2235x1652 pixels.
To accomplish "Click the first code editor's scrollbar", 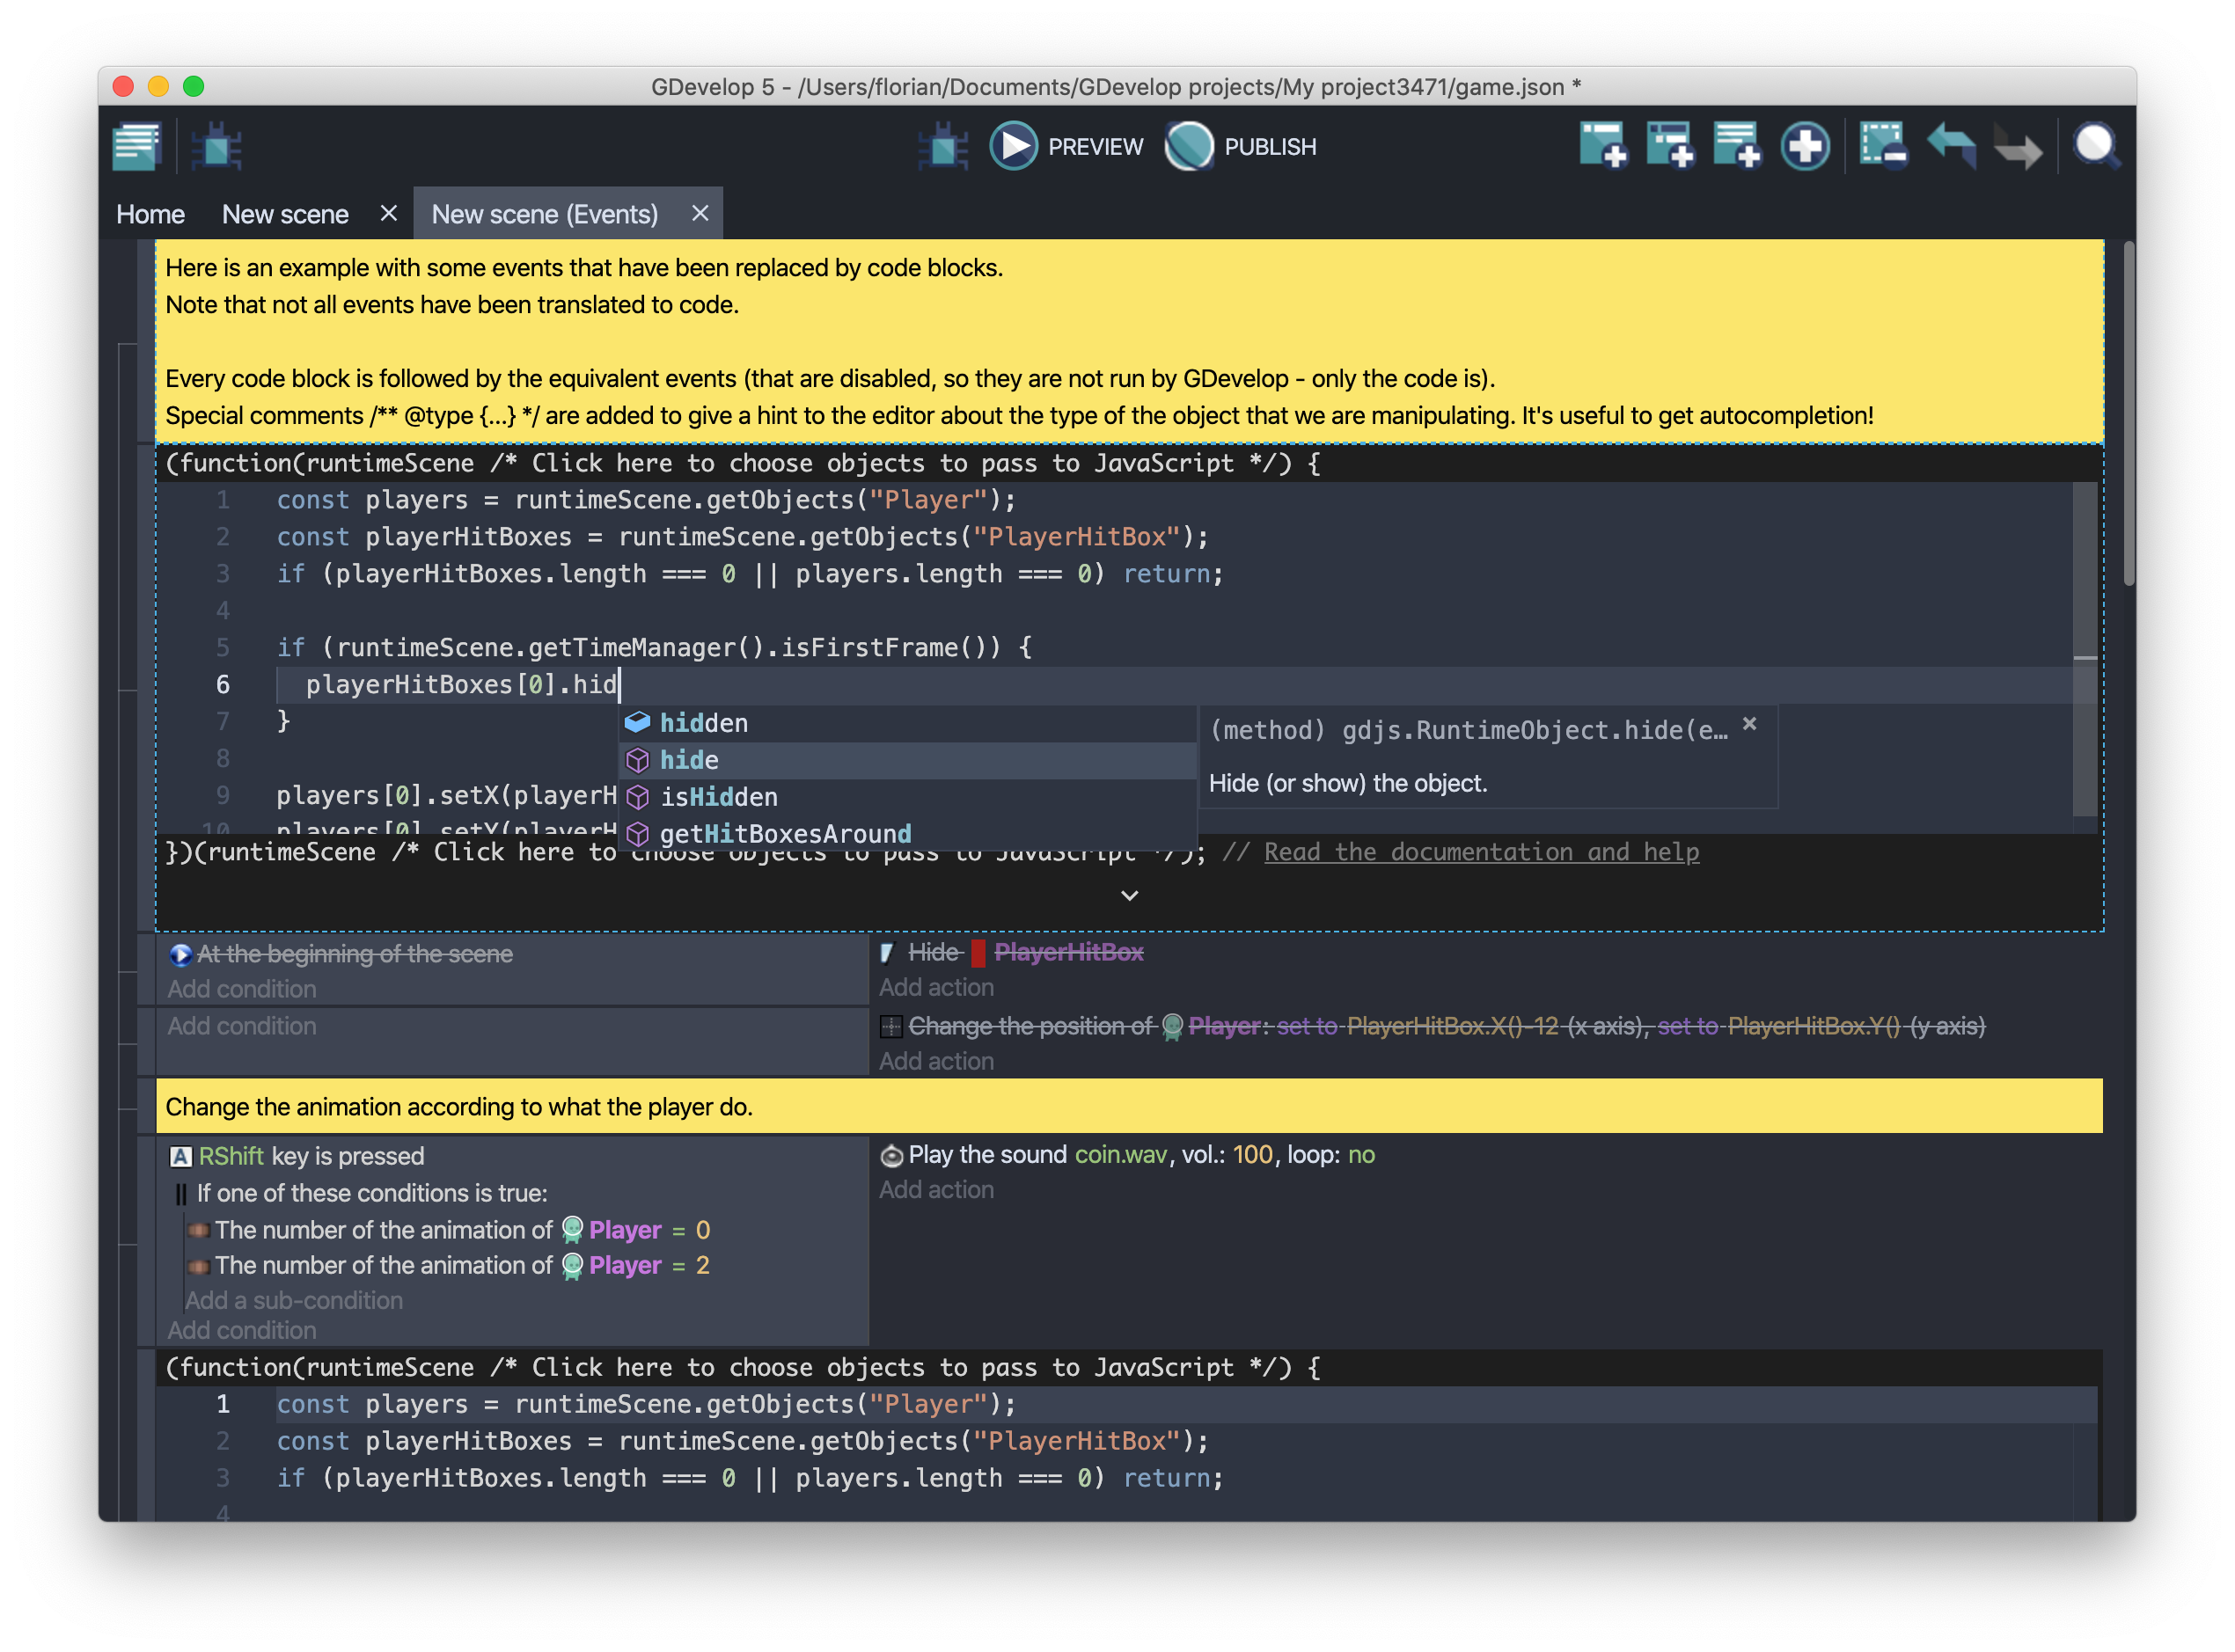I will [2084, 648].
